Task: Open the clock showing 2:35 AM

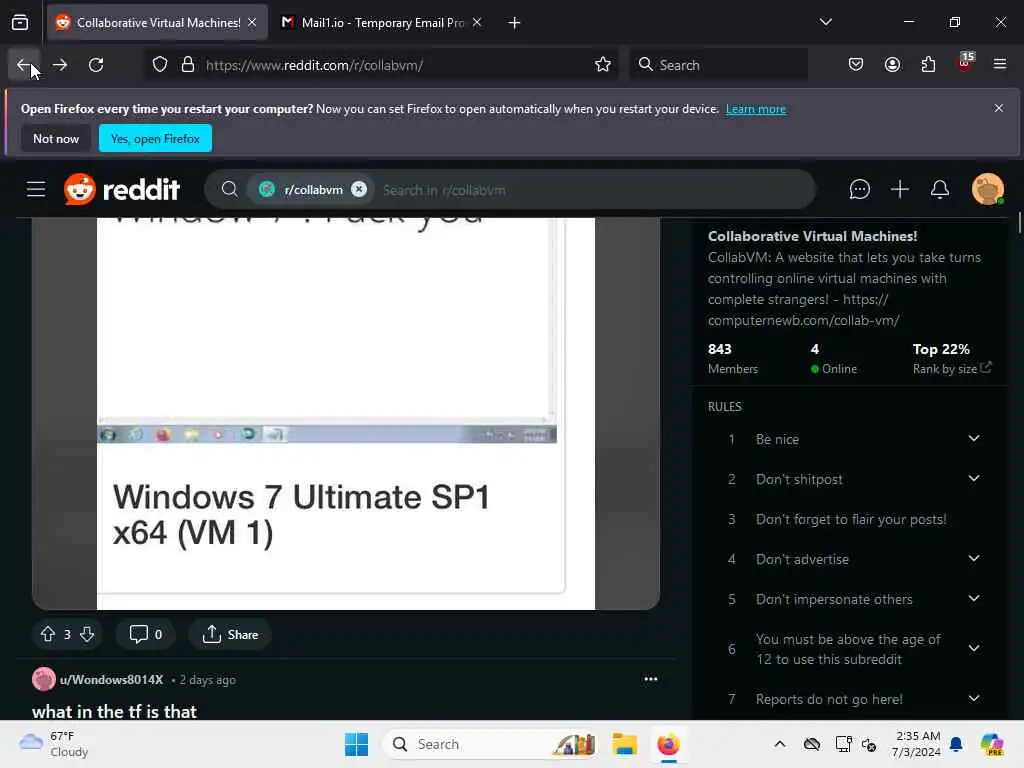Action: coord(918,744)
